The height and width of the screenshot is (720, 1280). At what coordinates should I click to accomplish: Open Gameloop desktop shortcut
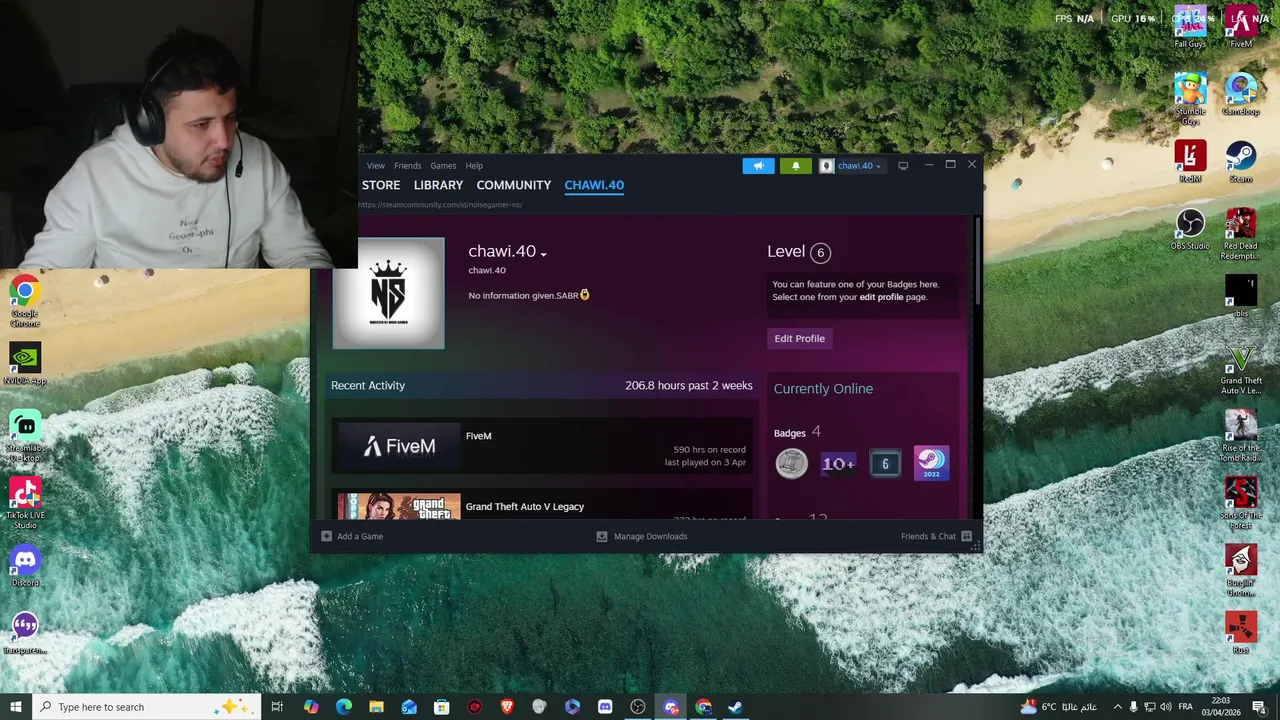pos(1241,95)
